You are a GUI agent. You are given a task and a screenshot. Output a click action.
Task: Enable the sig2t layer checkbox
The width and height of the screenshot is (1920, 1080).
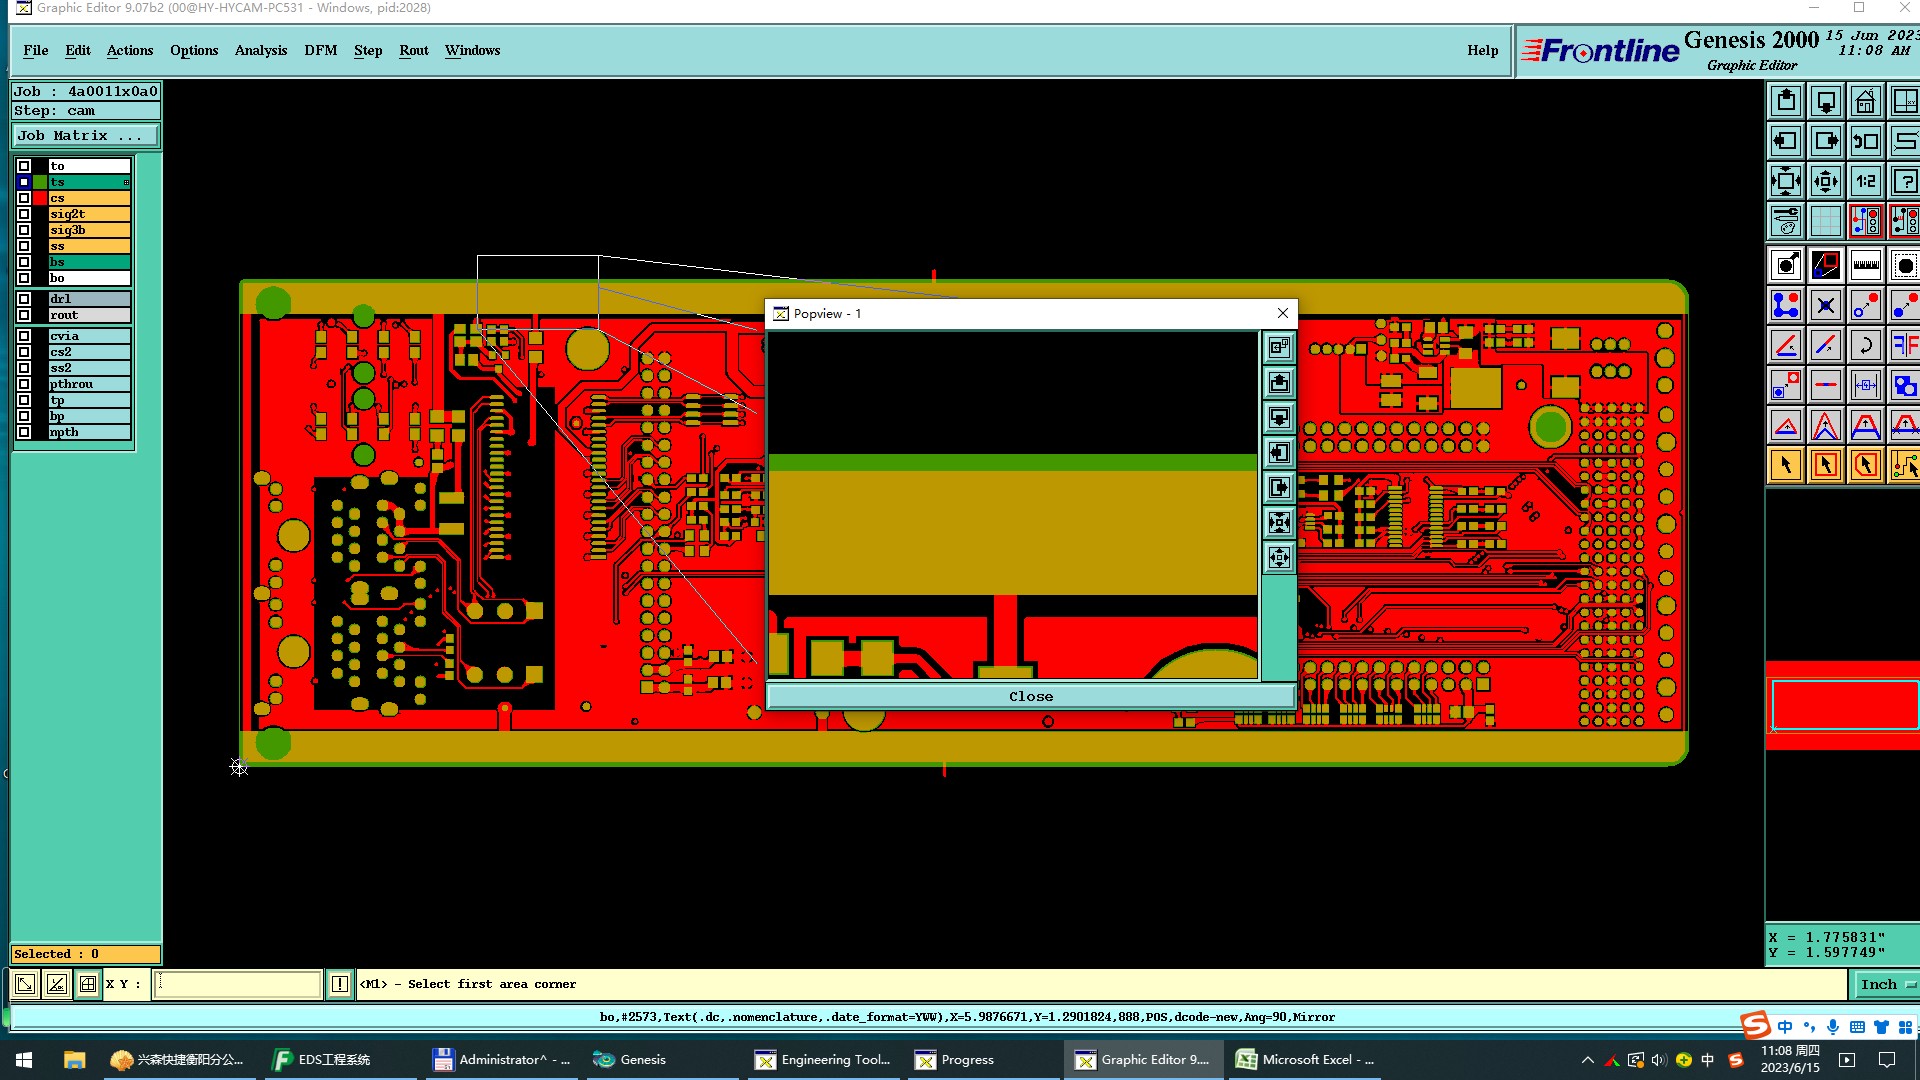[24, 214]
